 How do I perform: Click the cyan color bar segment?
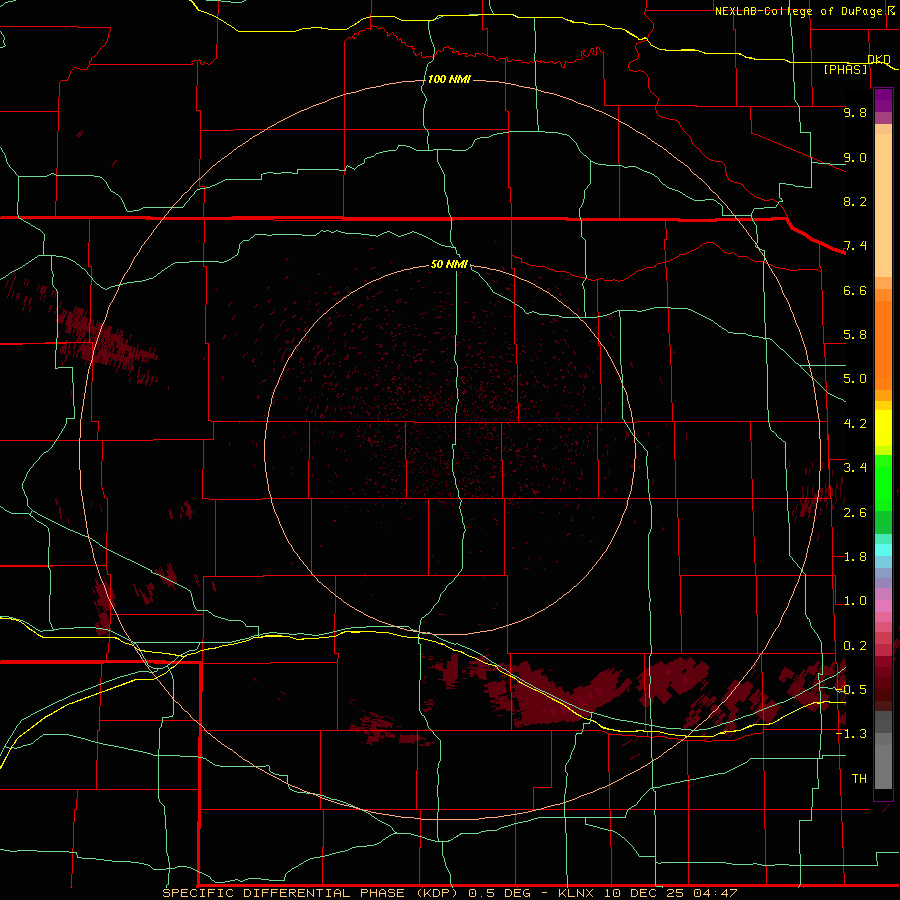pos(883,550)
